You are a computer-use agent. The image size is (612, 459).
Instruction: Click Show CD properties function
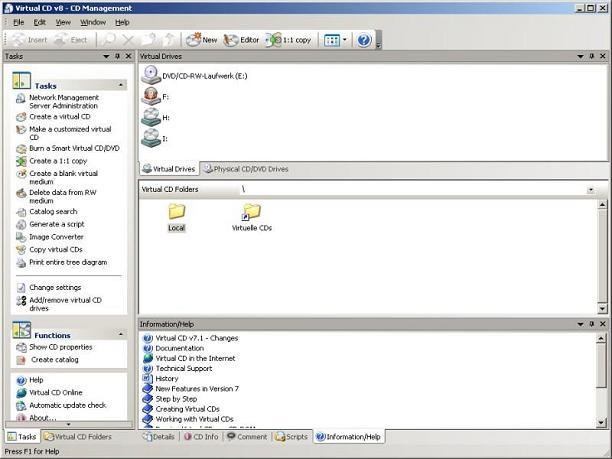(x=60, y=347)
